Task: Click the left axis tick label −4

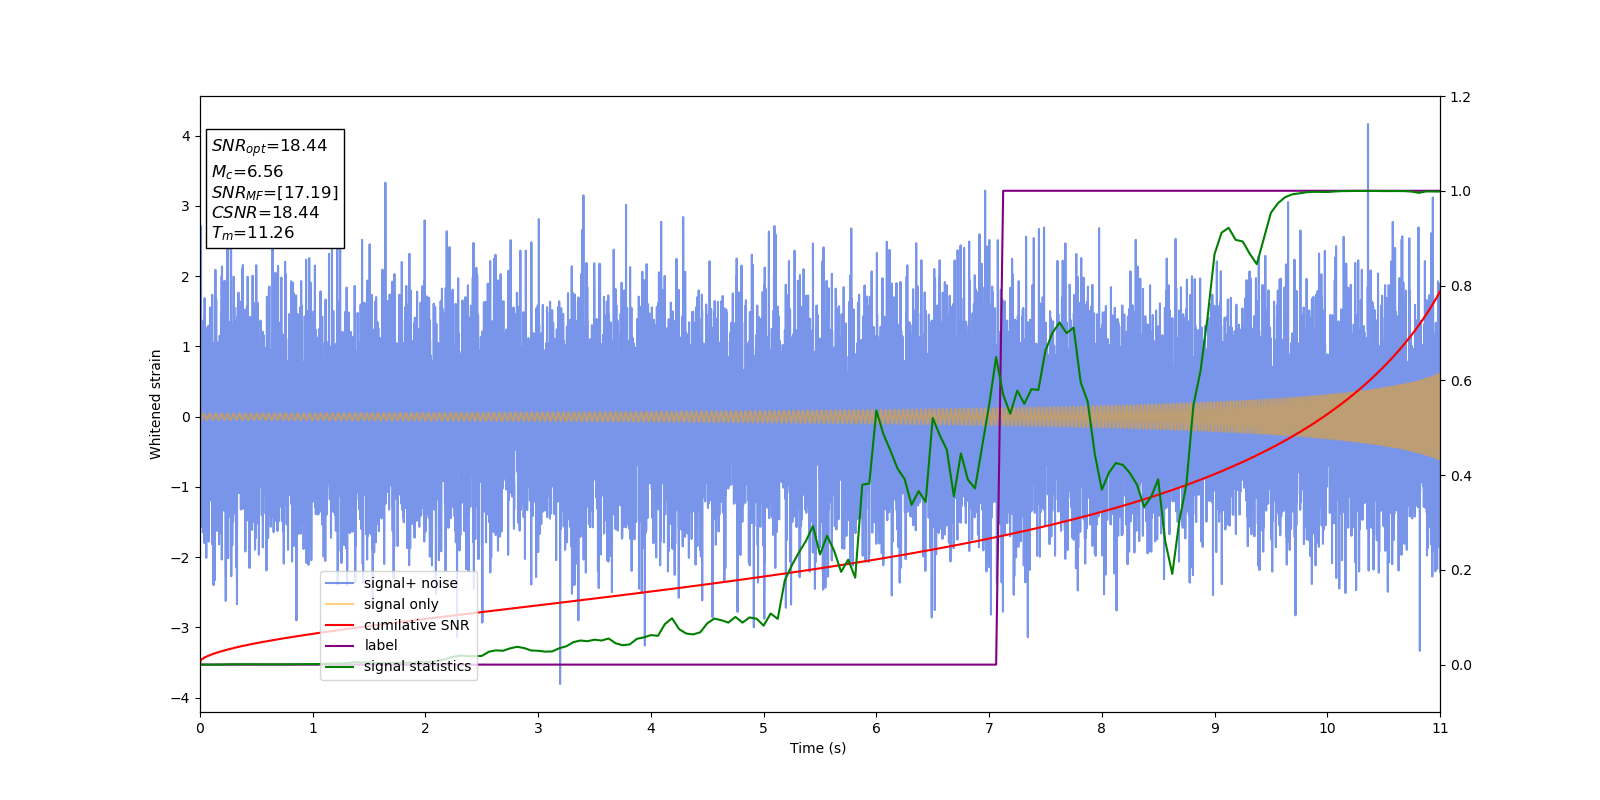Action: 181,698
